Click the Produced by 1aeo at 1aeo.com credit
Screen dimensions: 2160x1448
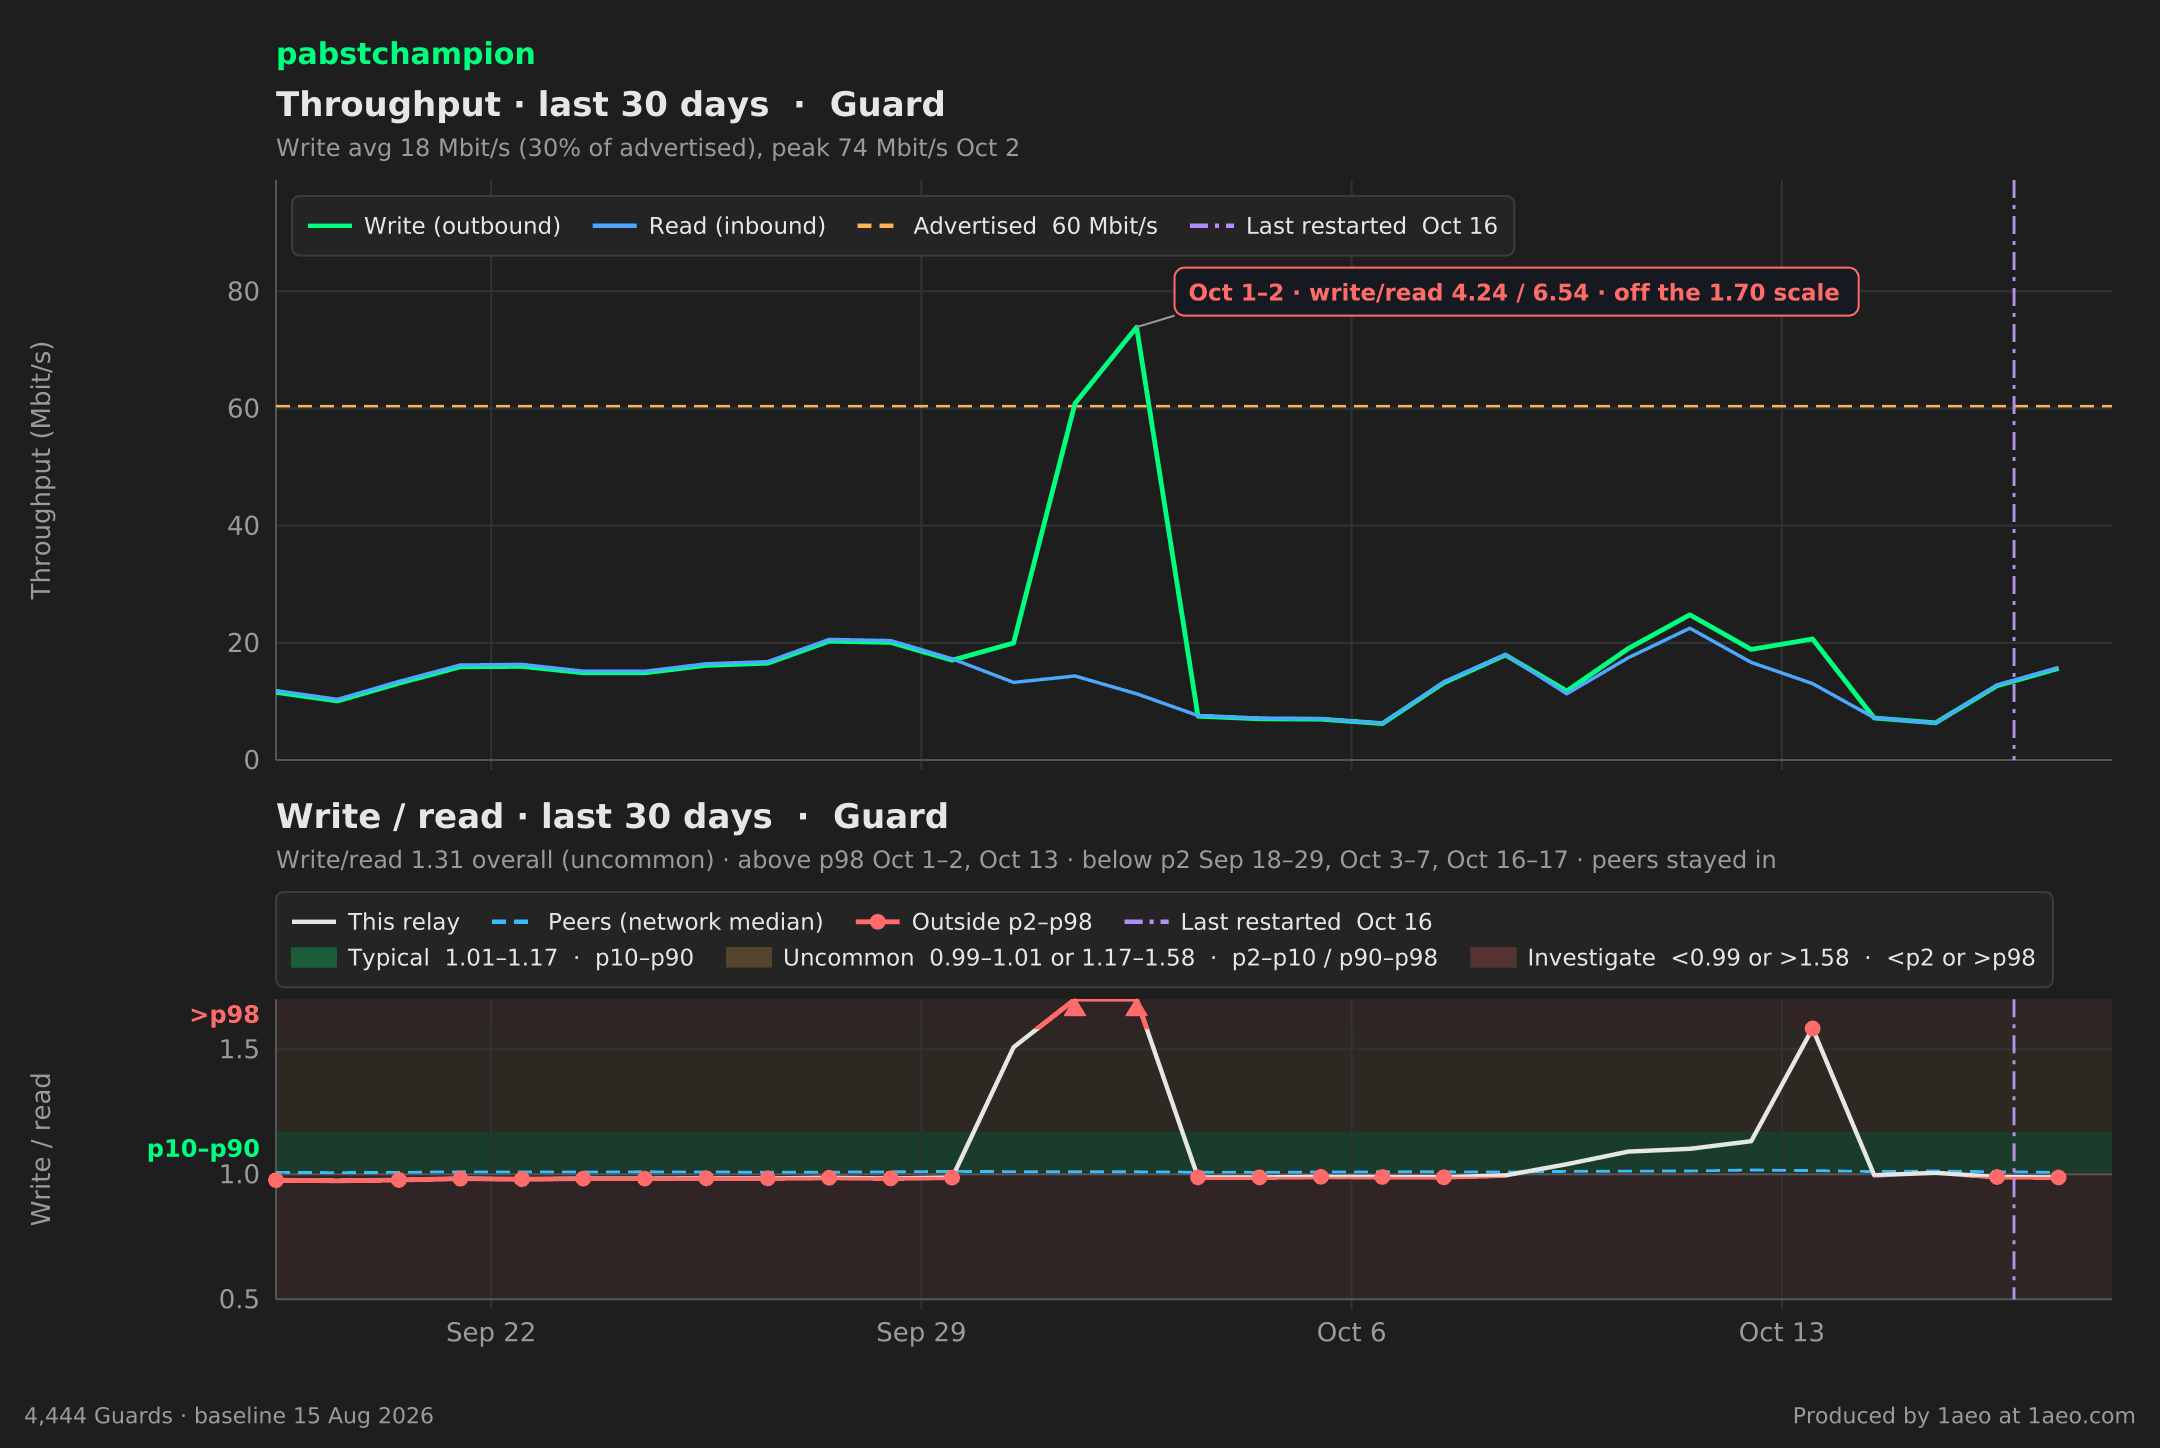click(x=1964, y=1416)
